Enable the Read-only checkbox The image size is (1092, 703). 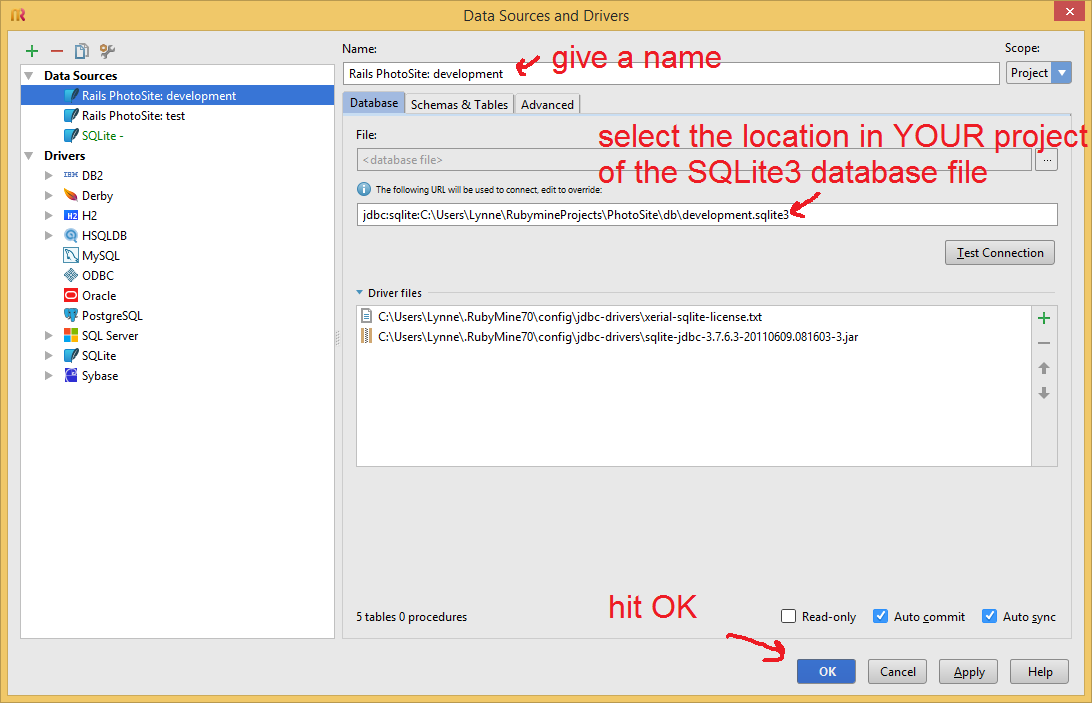(x=789, y=617)
